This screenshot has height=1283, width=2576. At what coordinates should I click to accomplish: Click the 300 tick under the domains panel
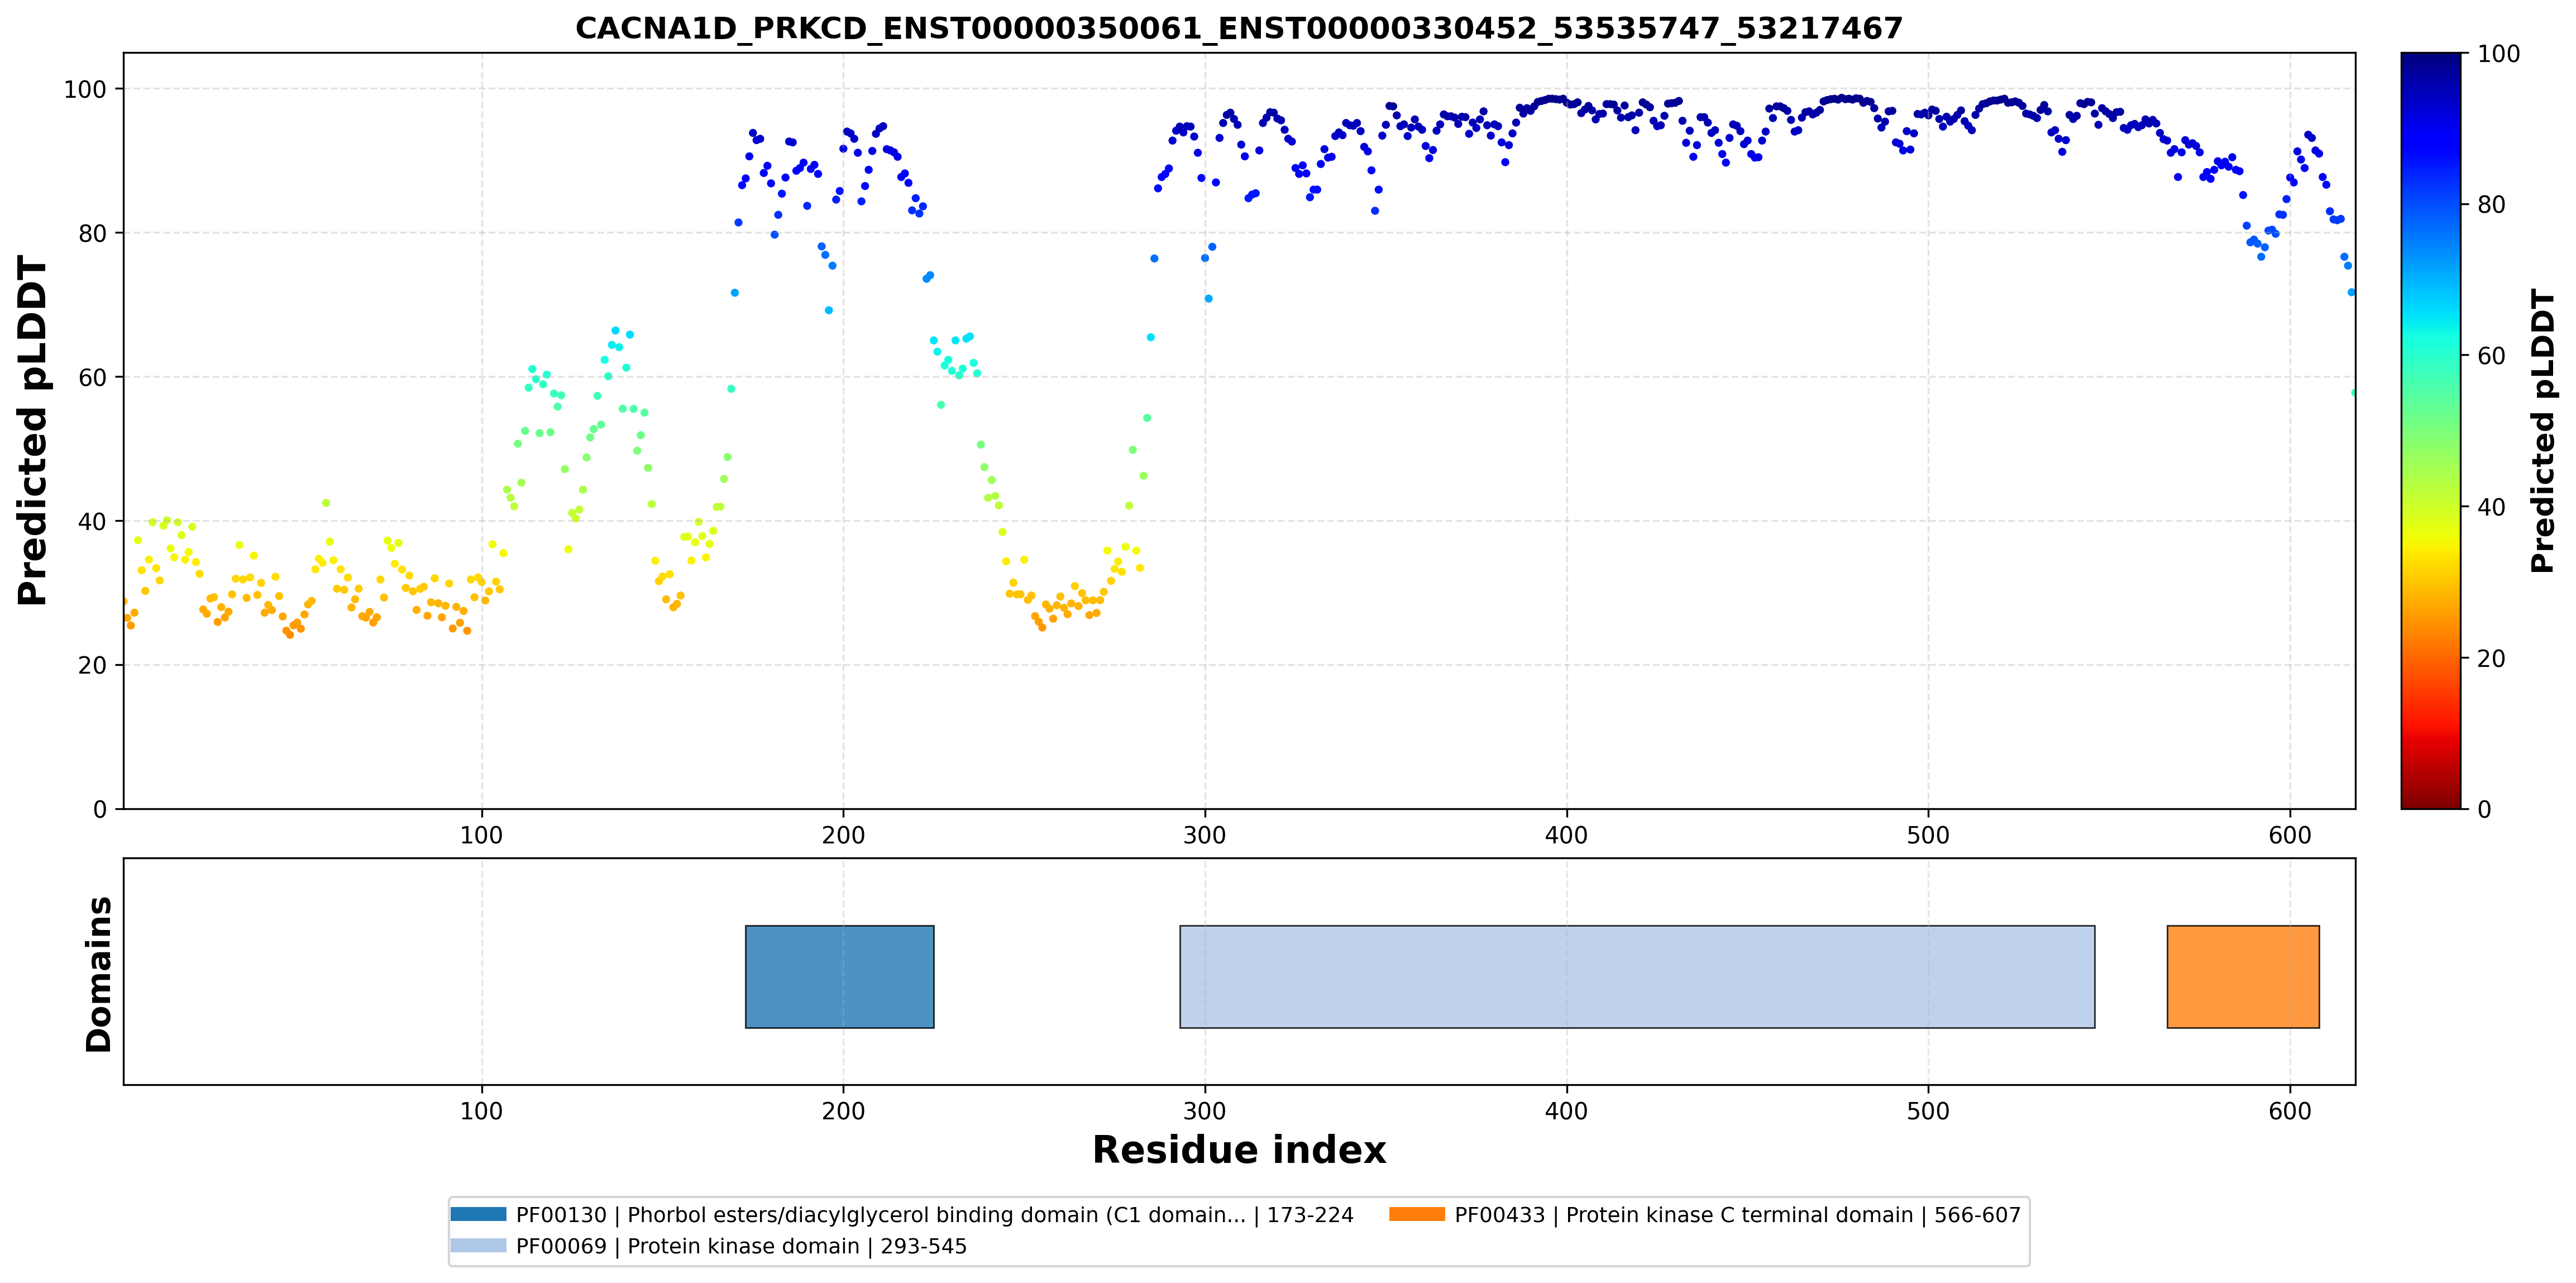1205,1111
